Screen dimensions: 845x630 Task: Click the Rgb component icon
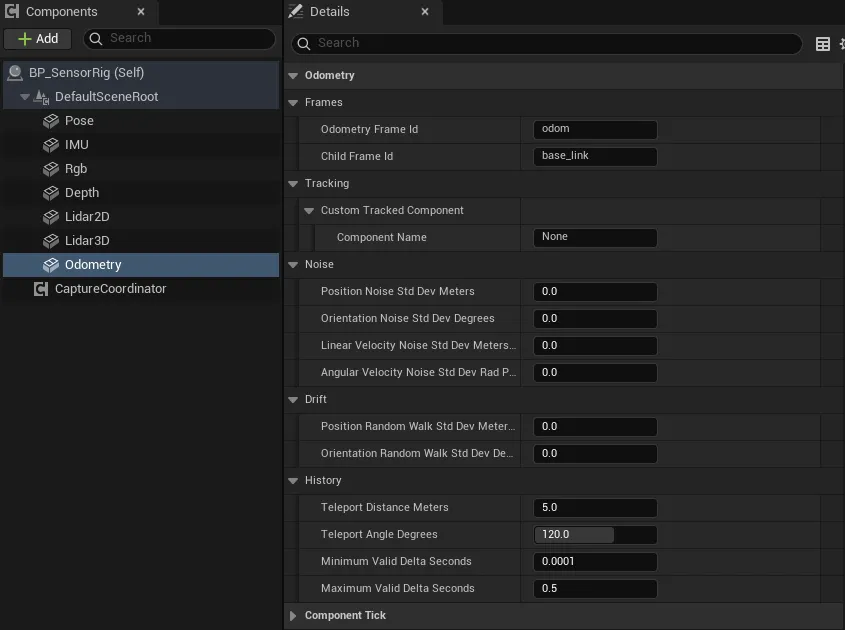pyautogui.click(x=51, y=169)
